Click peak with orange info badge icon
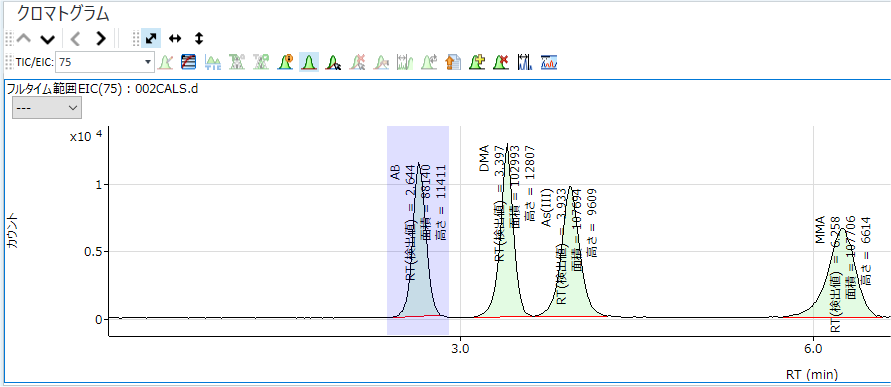The height and width of the screenshot is (387, 891). click(x=285, y=62)
